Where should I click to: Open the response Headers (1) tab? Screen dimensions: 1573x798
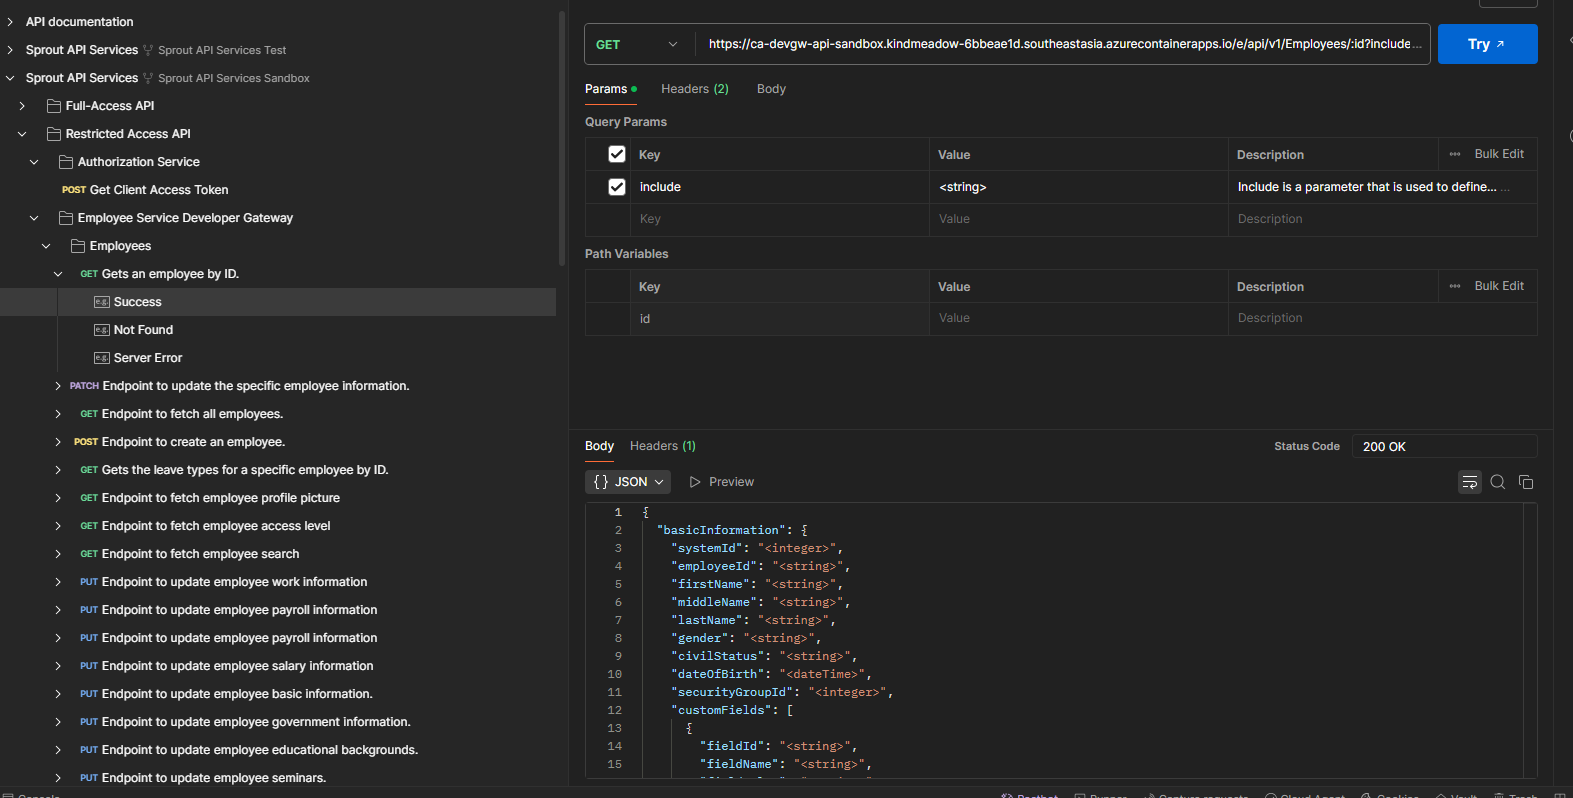coord(662,446)
